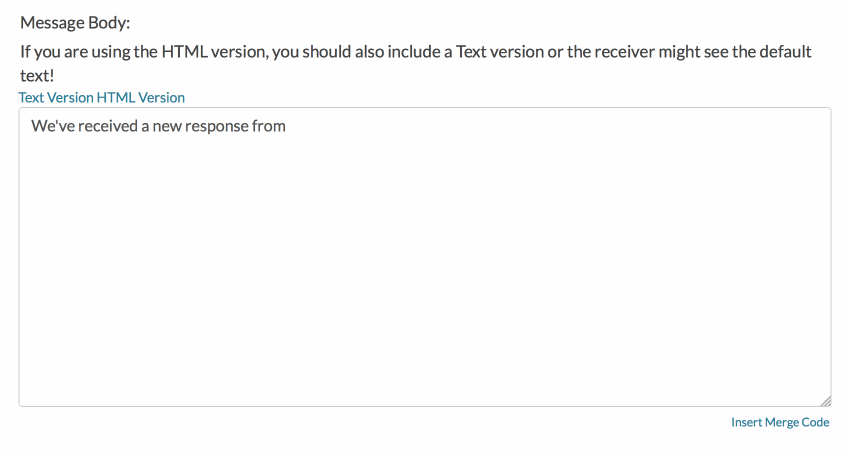Click the word "Text" in Text Version
Image resolution: width=844 pixels, height=456 pixels.
pos(32,97)
